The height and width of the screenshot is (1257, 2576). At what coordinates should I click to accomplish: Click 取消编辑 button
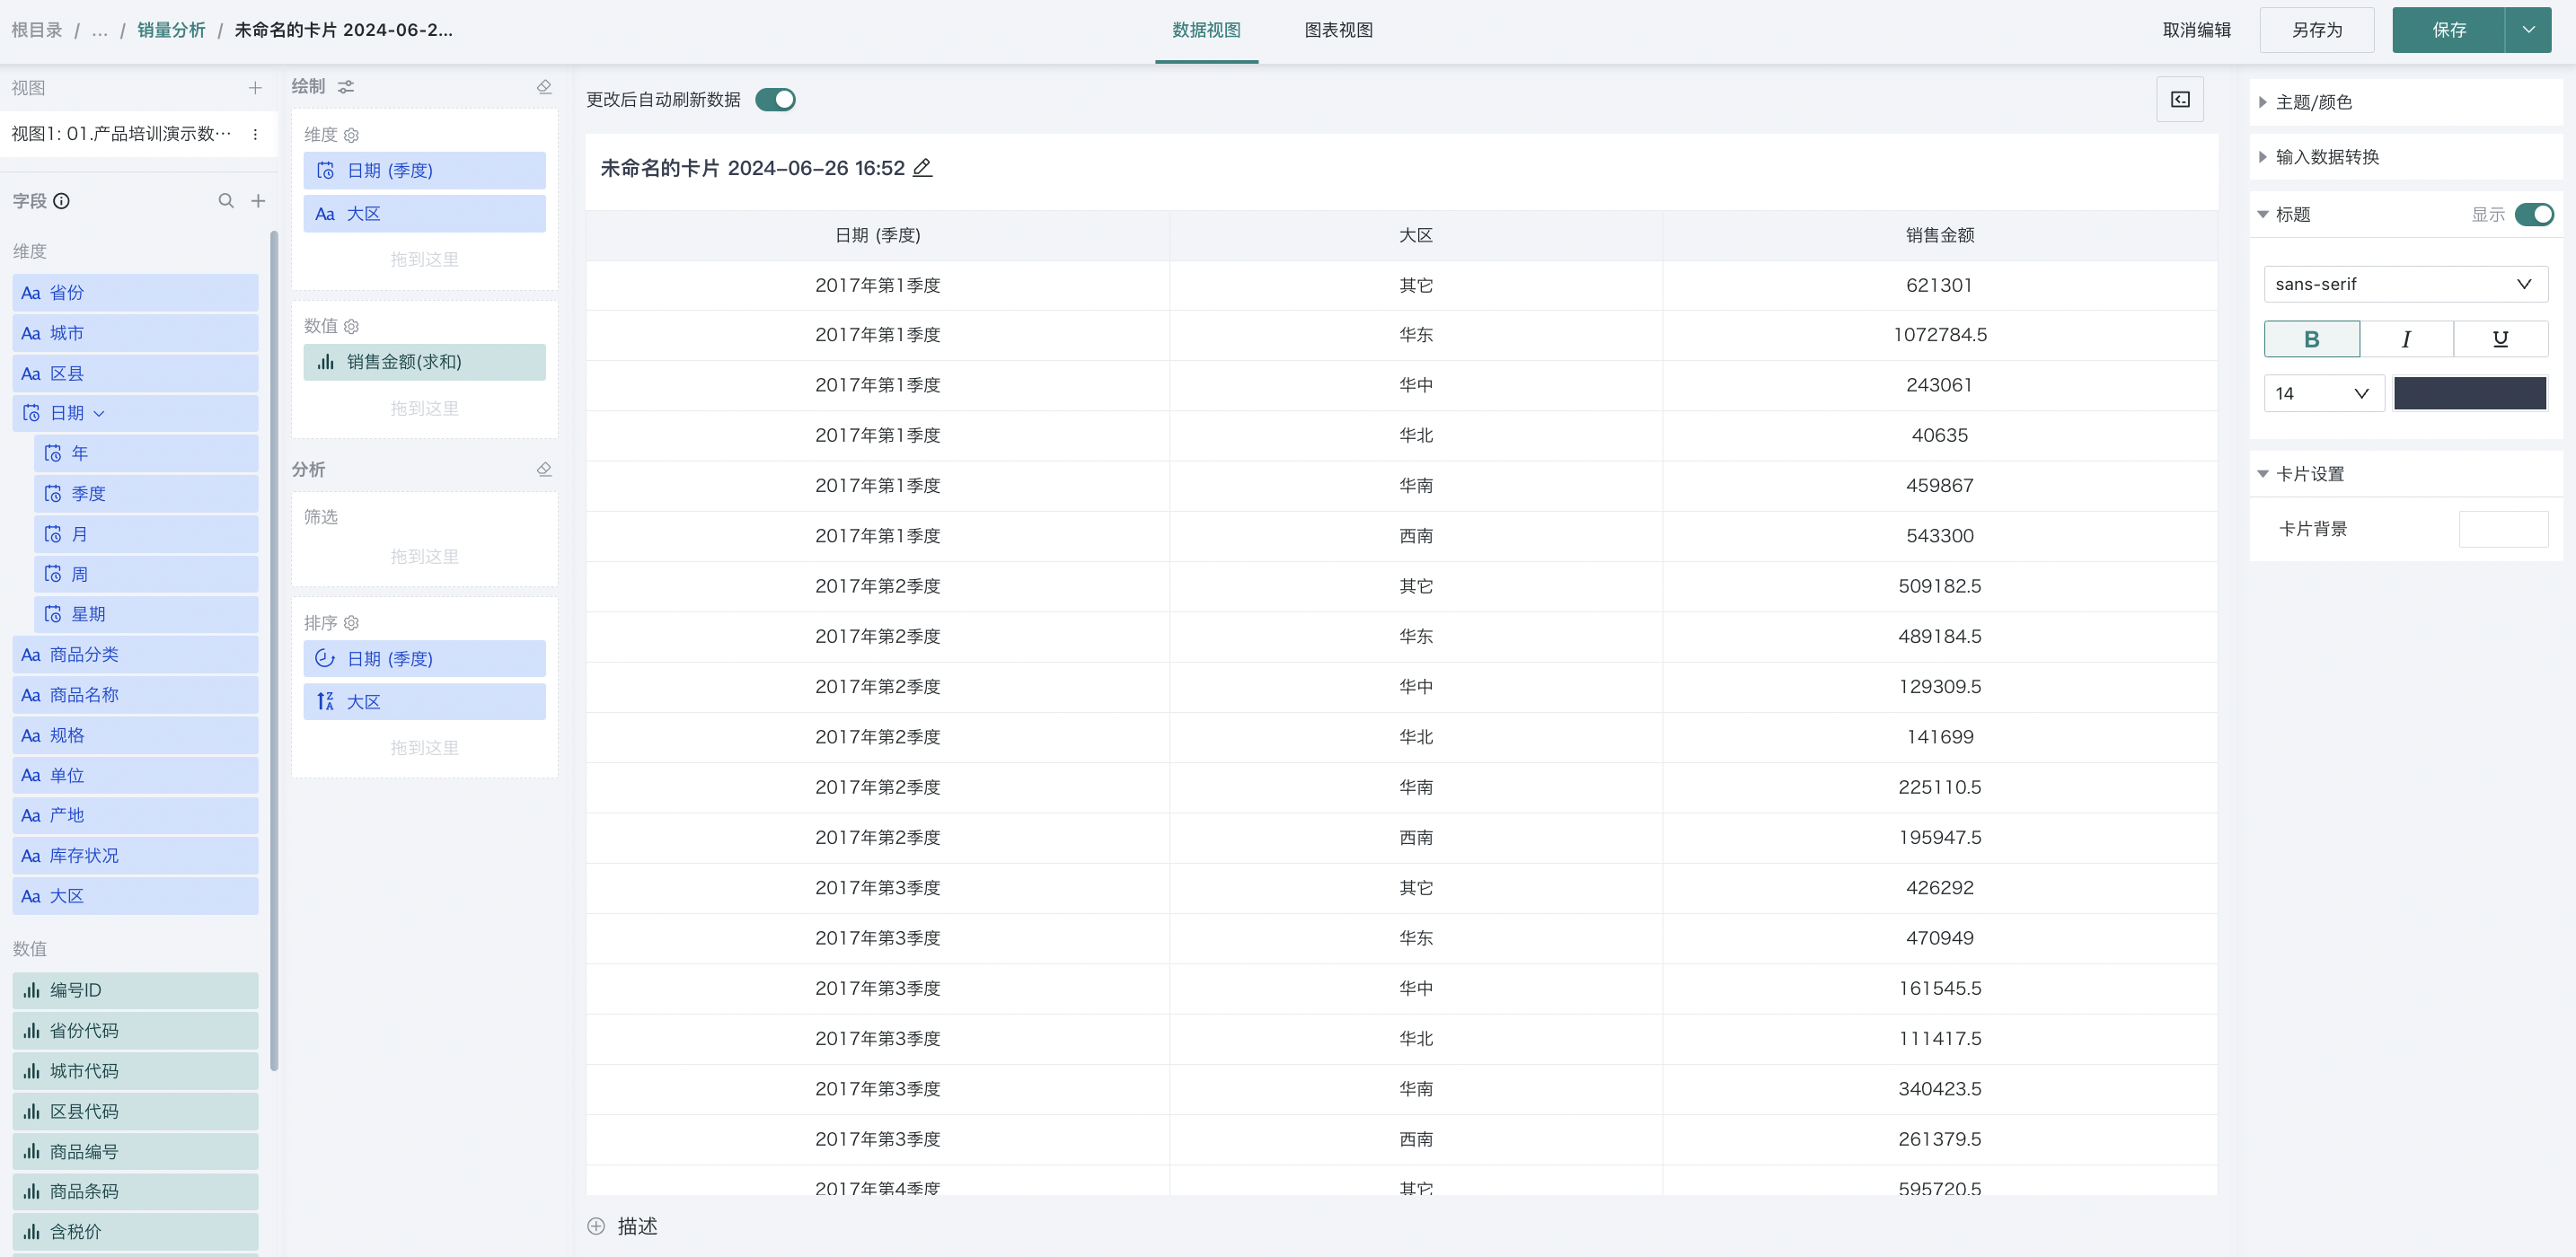[x=2196, y=30]
